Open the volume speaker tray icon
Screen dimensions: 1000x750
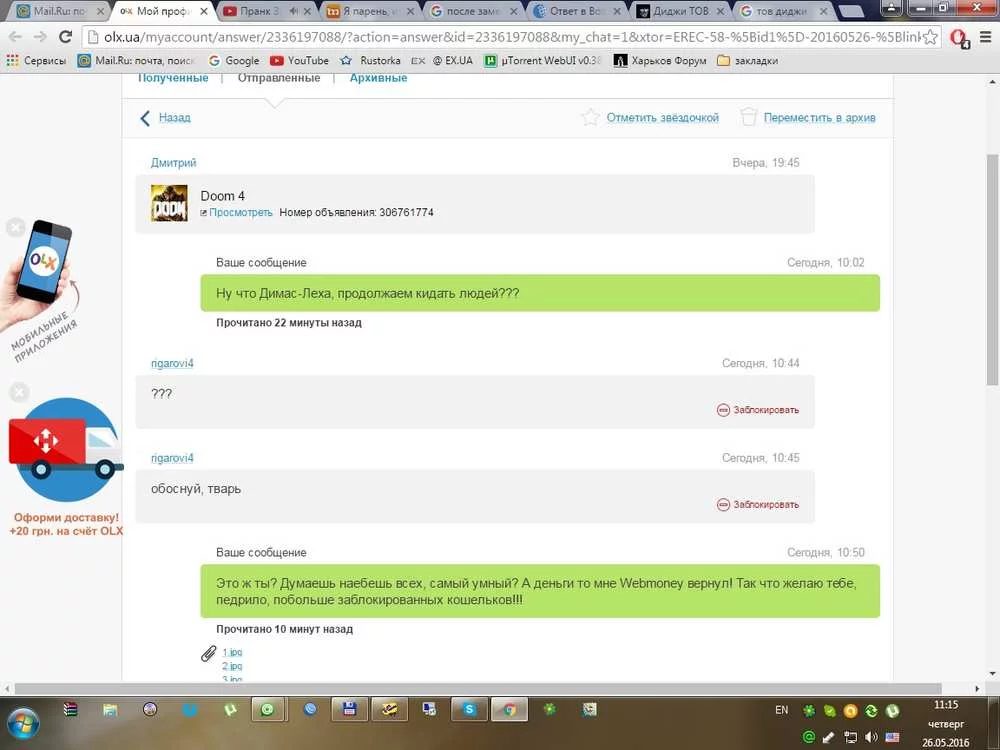[x=871, y=738]
